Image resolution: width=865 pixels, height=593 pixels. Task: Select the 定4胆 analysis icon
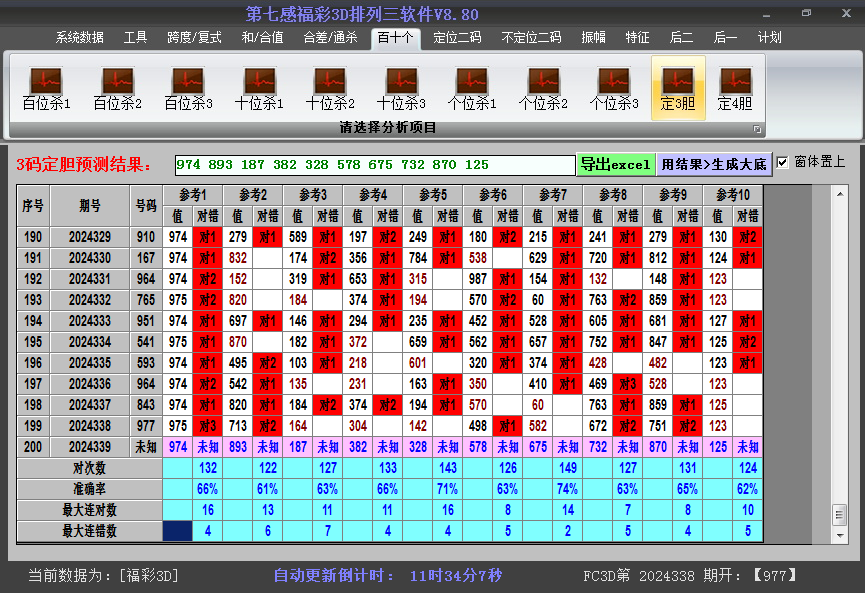pos(735,89)
